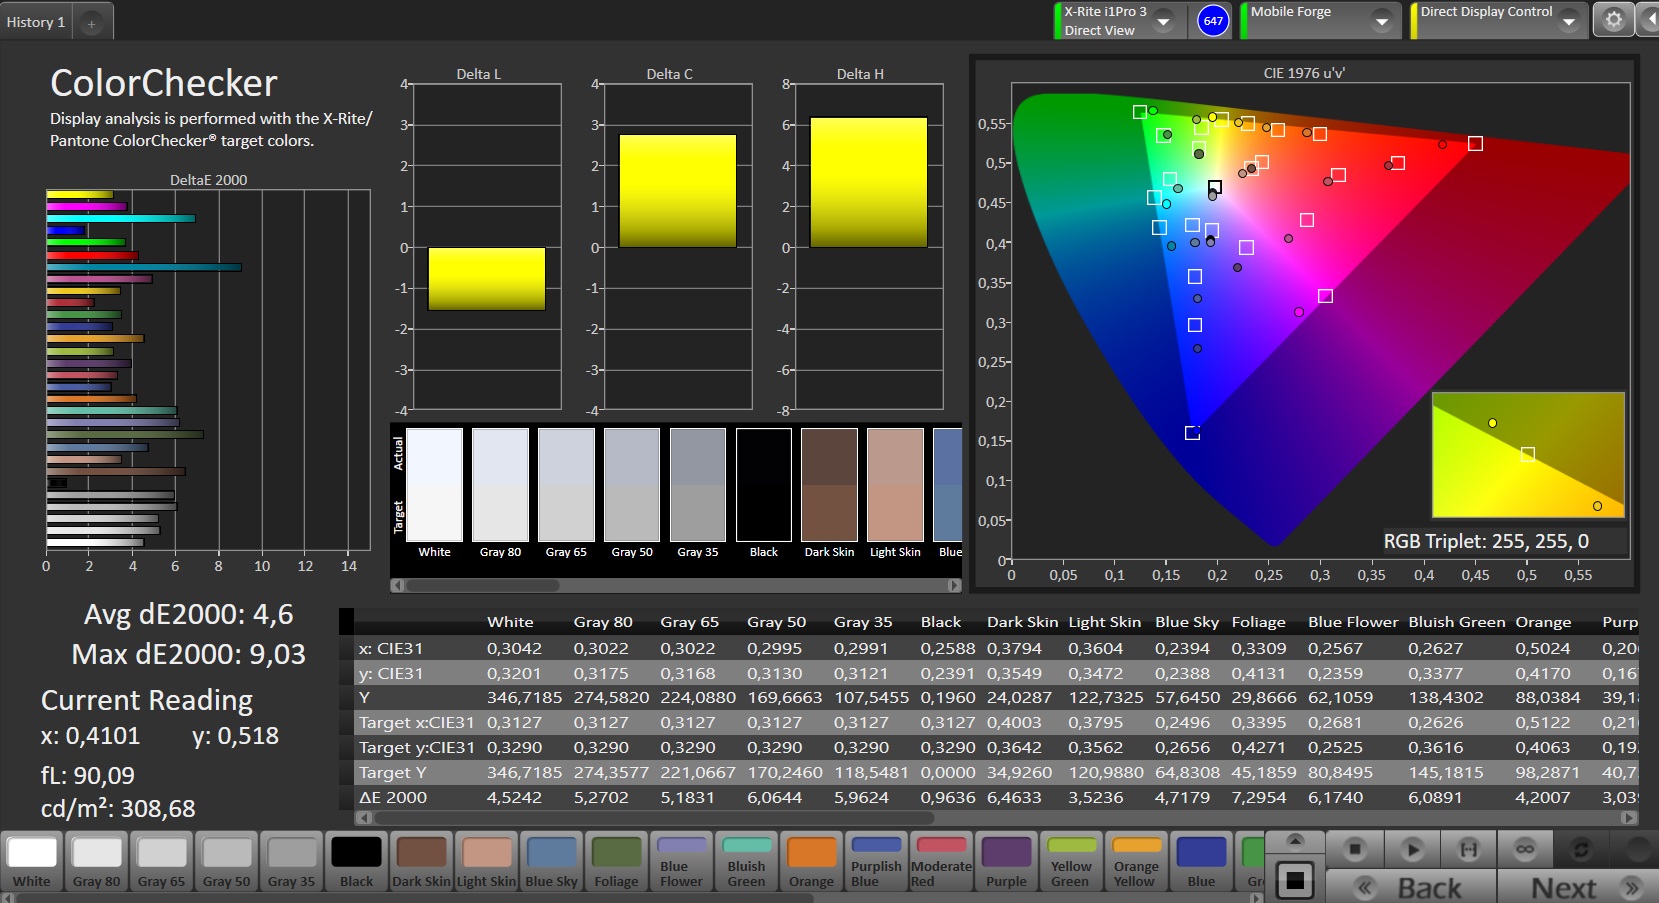Expand the up-arrow above the pattern window
Image resolution: width=1659 pixels, height=903 pixels.
tap(1295, 840)
